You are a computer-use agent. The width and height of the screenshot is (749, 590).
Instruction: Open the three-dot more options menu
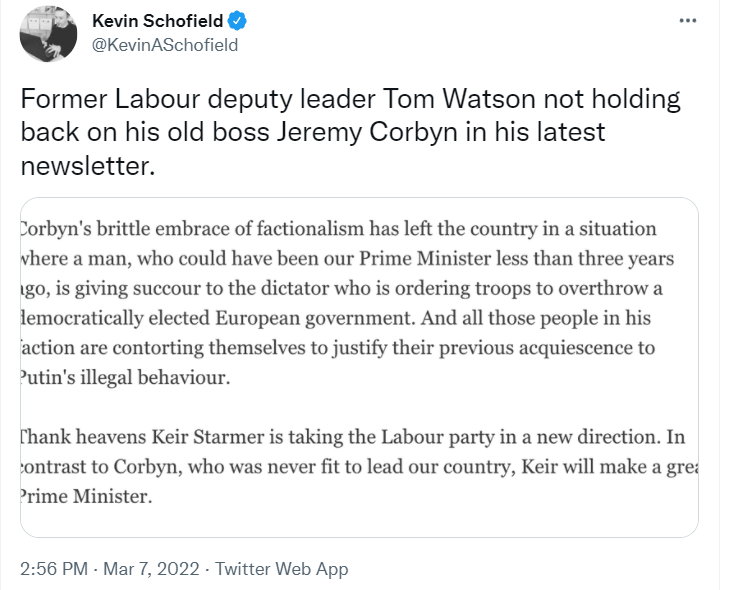687,21
